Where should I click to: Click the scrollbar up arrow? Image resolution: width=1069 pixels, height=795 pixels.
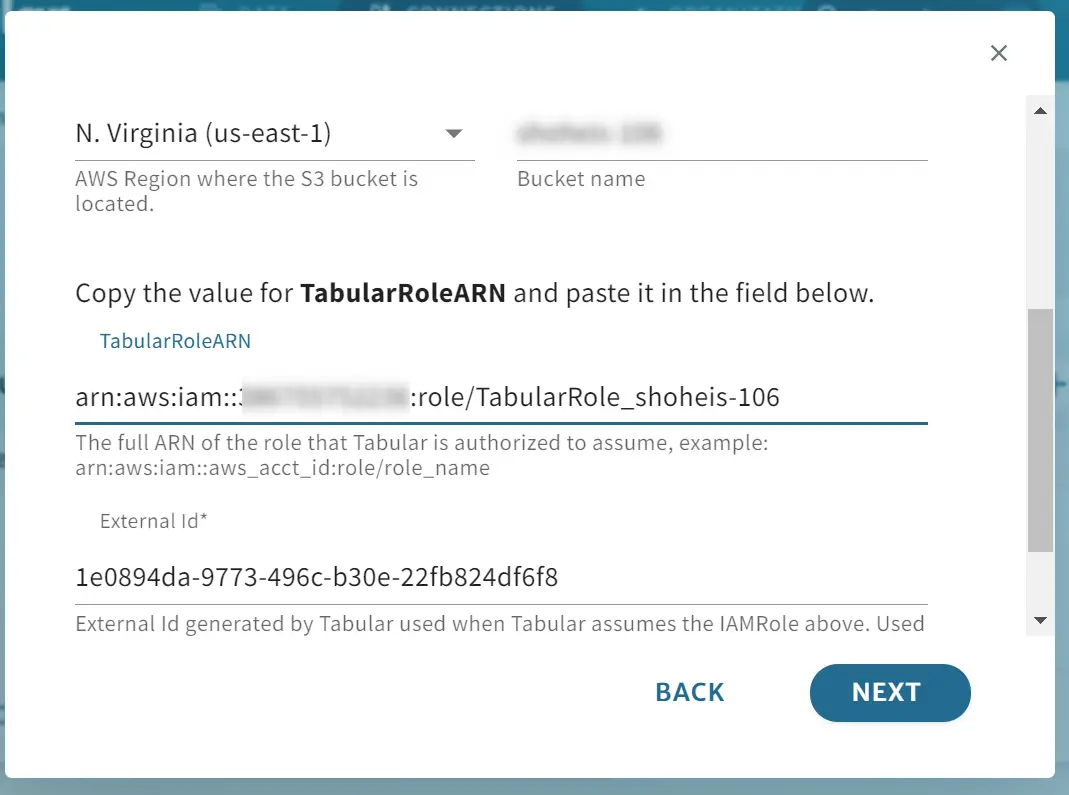click(1040, 110)
